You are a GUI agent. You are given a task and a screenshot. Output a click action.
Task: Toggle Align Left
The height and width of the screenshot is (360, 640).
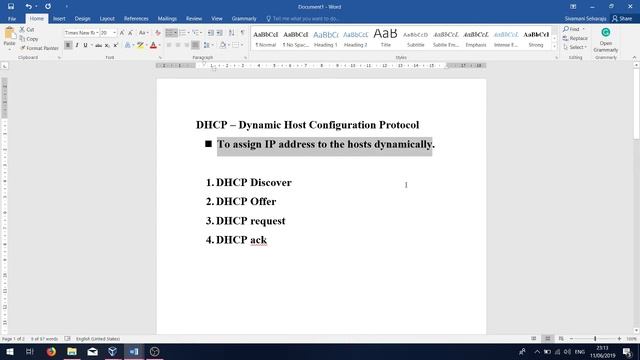[169, 45]
